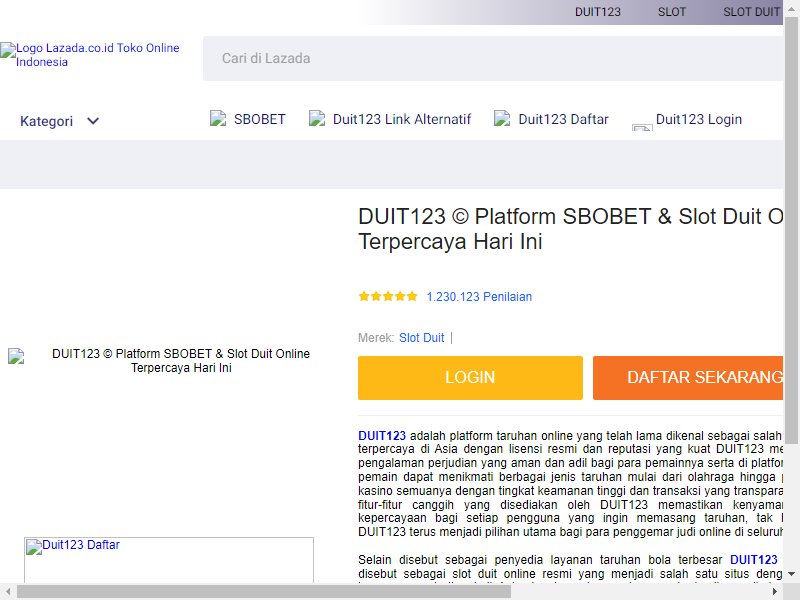Image resolution: width=800 pixels, height=600 pixels.
Task: Follow the bold DUIT123 link starting description
Action: coord(382,436)
